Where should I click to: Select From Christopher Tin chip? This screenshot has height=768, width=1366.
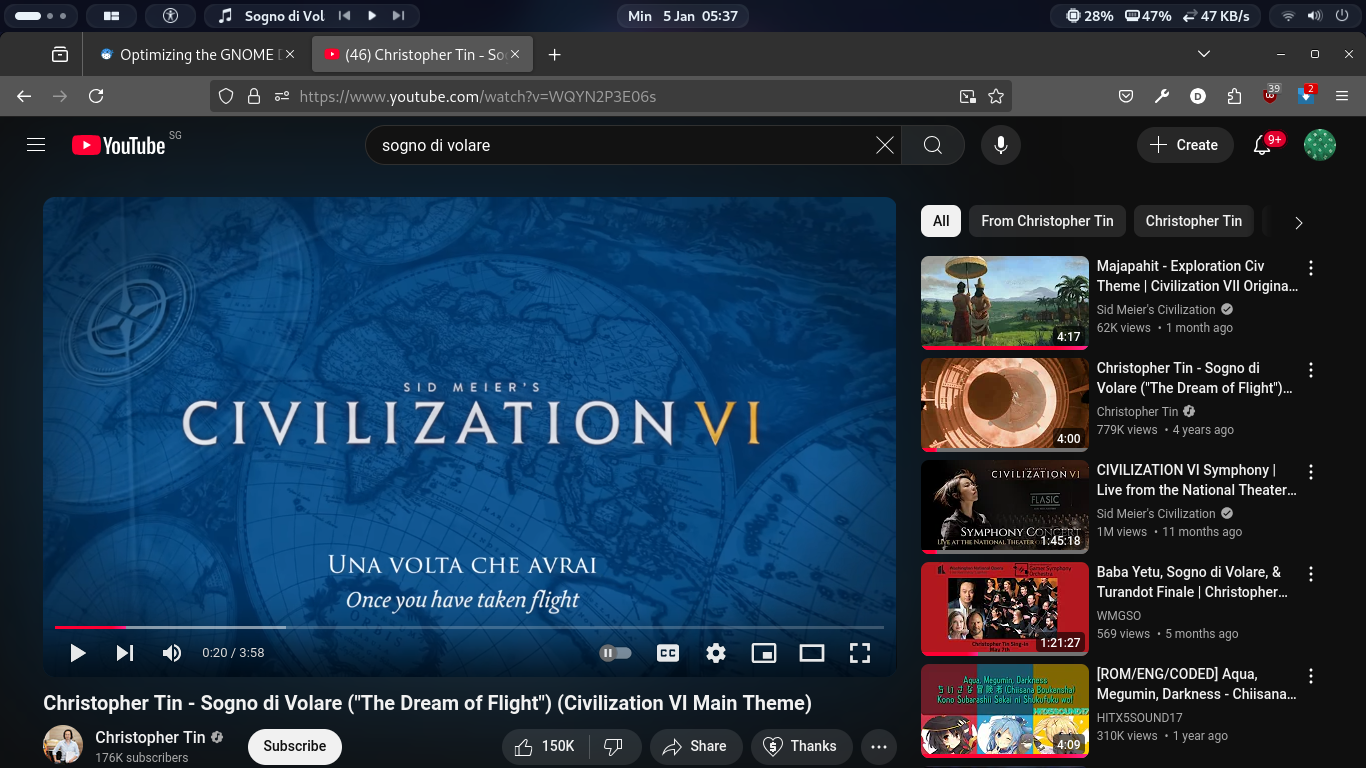(x=1047, y=221)
